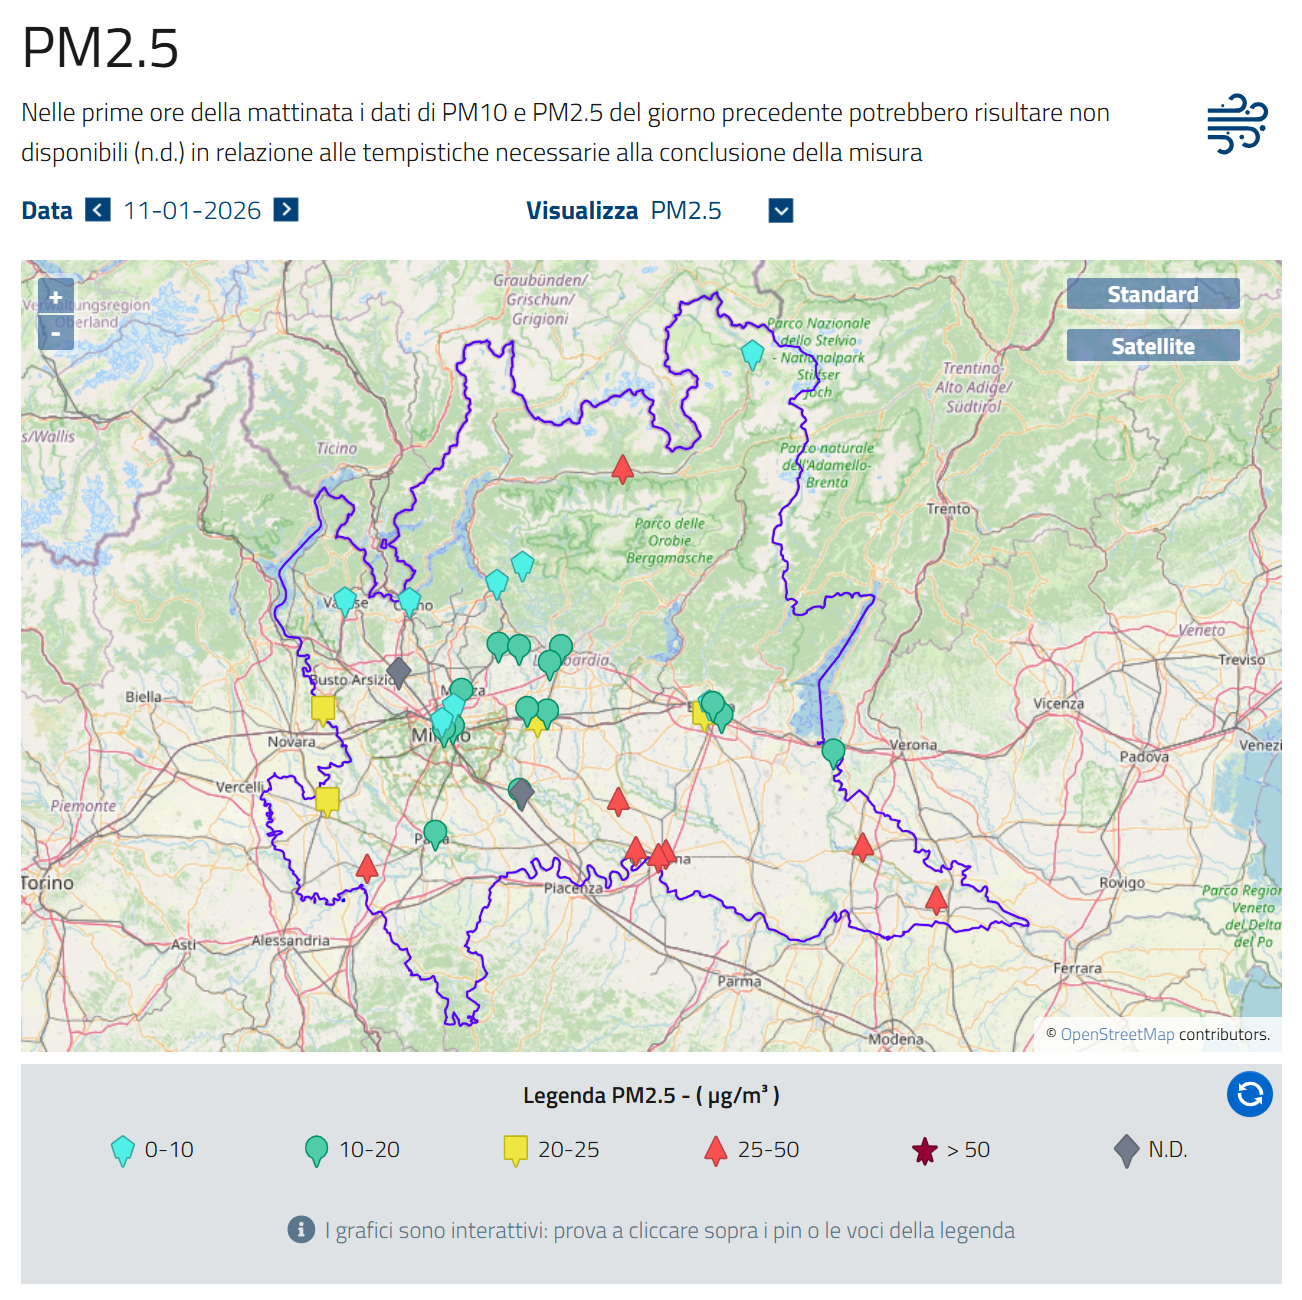The height and width of the screenshot is (1300, 1302).
Task: Toggle the 0-10 legend entry
Action: [152, 1150]
